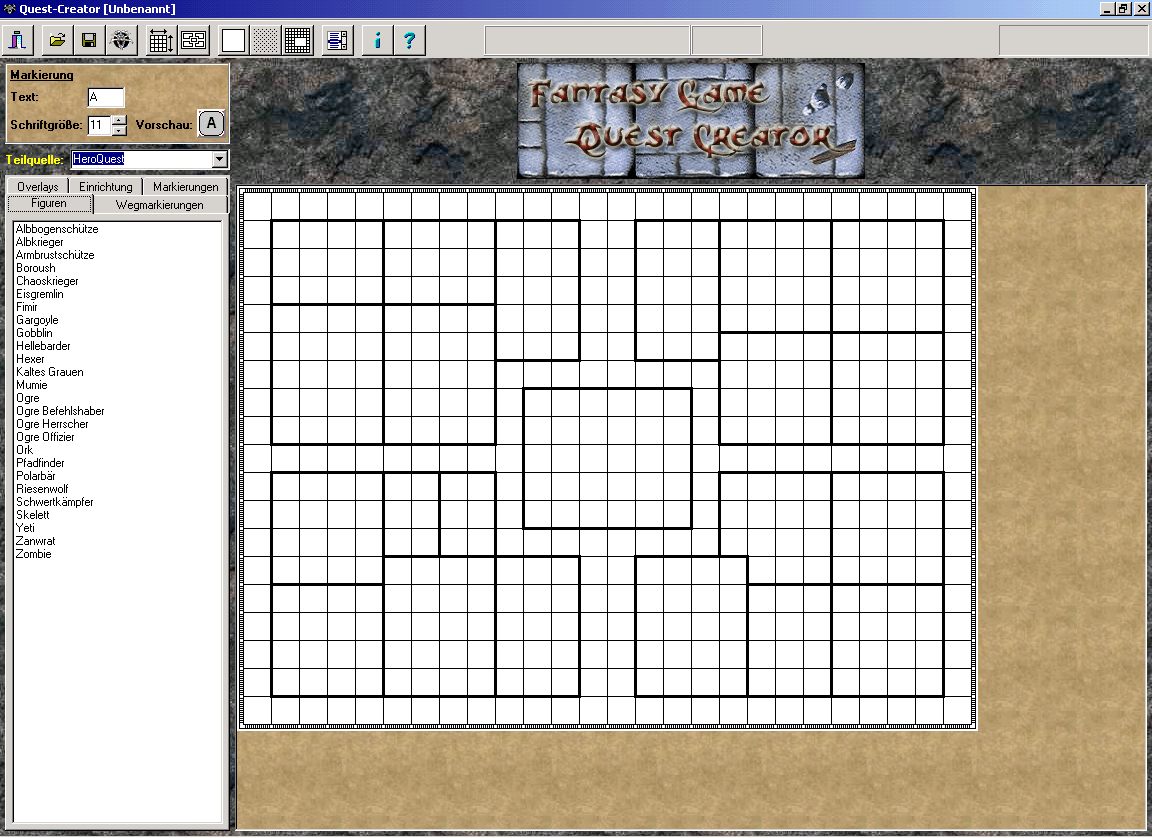Click the room layout map icon

point(193,40)
